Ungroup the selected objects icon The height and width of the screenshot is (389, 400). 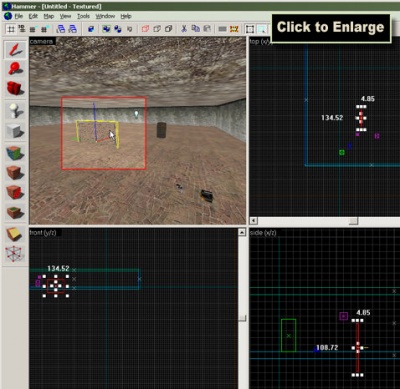(x=118, y=29)
